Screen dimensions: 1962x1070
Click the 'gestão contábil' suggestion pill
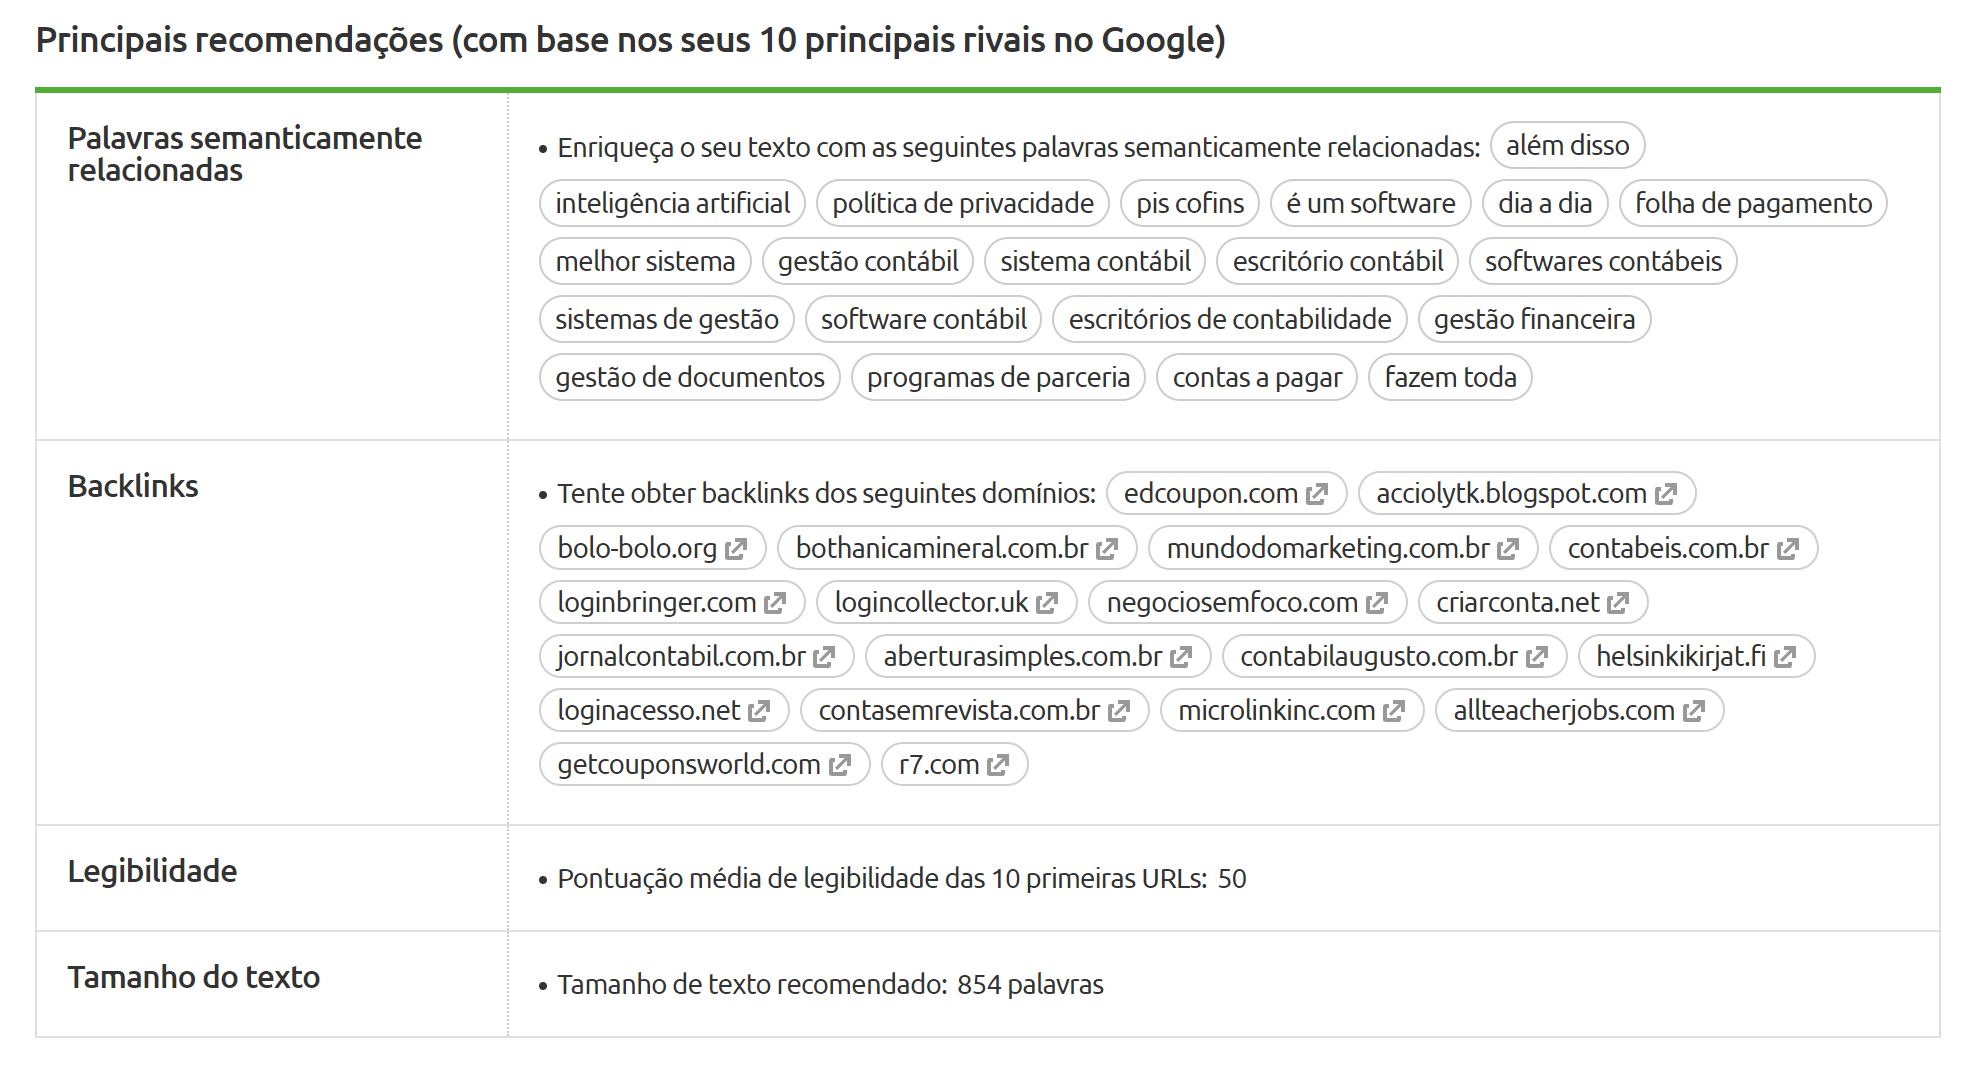[868, 261]
